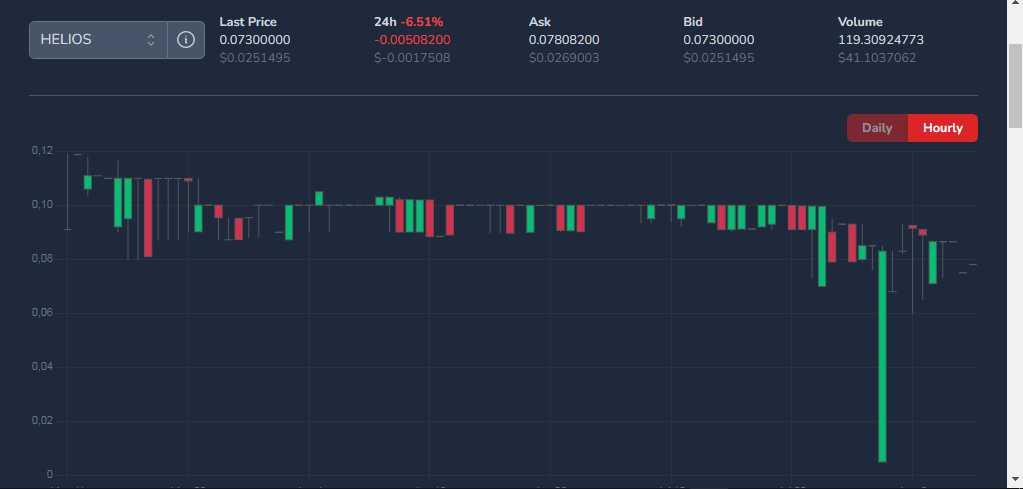Open the HELIOS market selector dropdown
The width and height of the screenshot is (1023, 489).
click(99, 40)
